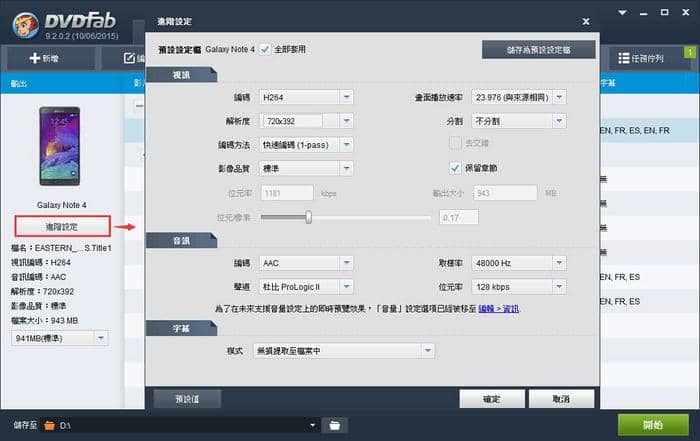Open the task queue list icon
This screenshot has height=441, width=700.
(624, 58)
